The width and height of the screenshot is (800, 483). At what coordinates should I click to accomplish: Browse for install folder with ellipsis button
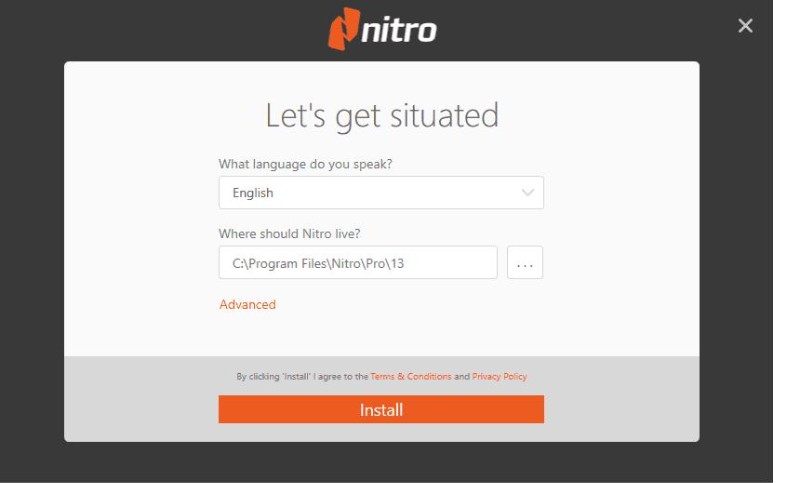coord(525,263)
